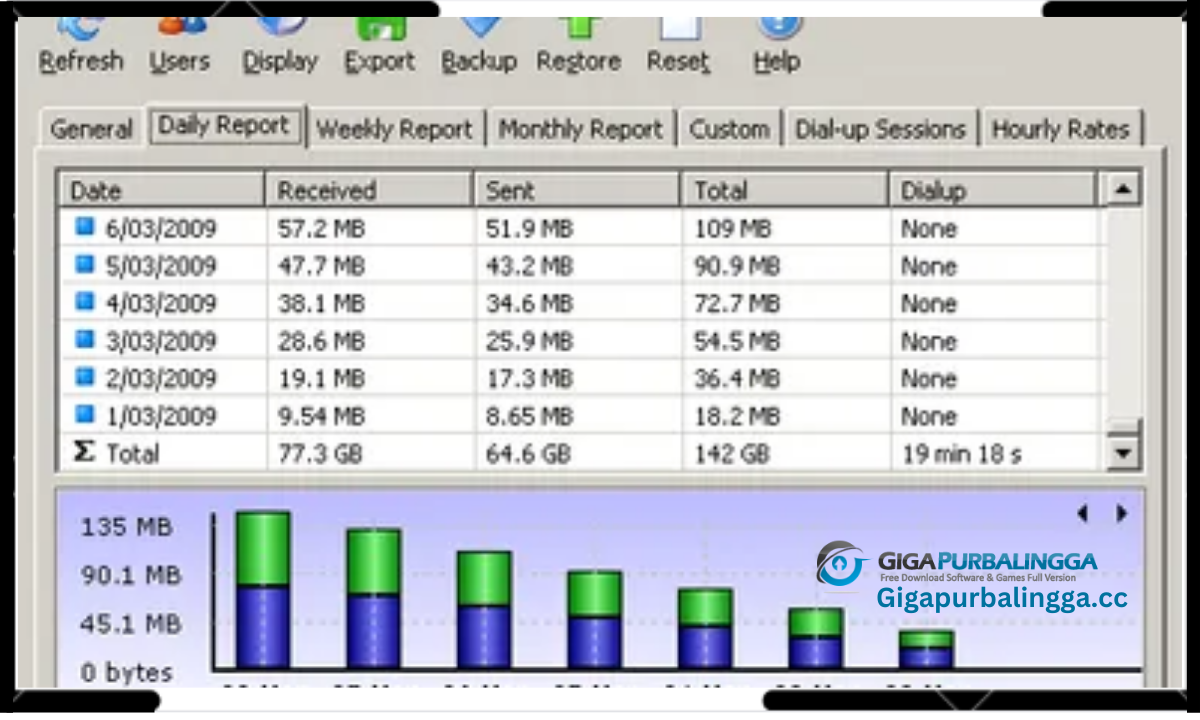Screen dimensions: 1200x720
Task: Select the 6/03/2009 date cell
Action: 161,229
